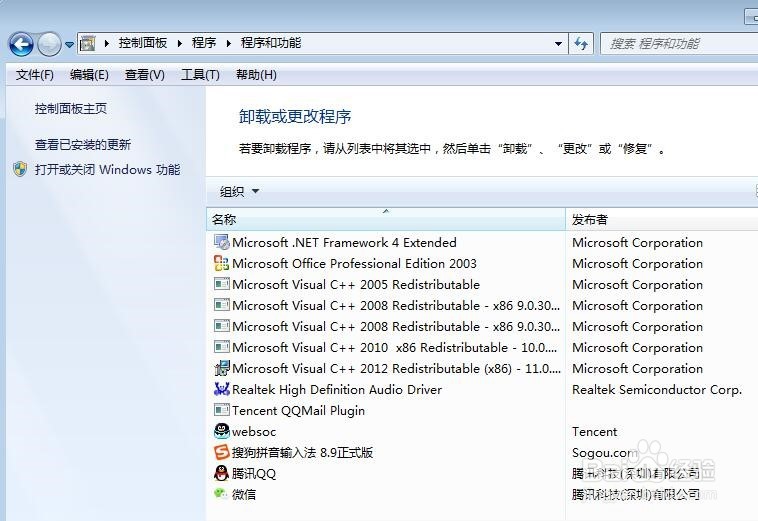Click the Back navigation arrow button
The width and height of the screenshot is (758, 521).
click(21, 44)
